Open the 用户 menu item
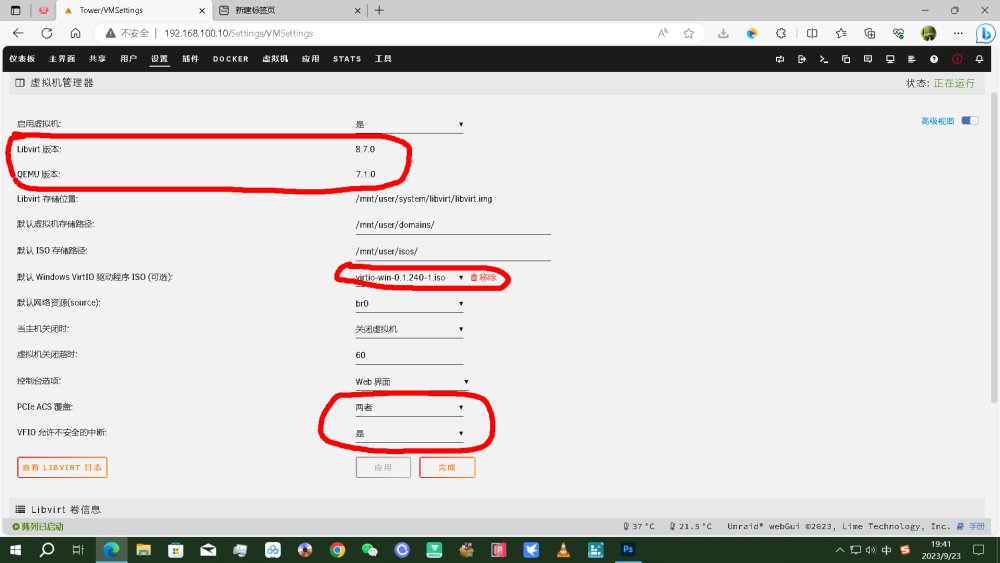The height and width of the screenshot is (563, 1000). pos(129,59)
